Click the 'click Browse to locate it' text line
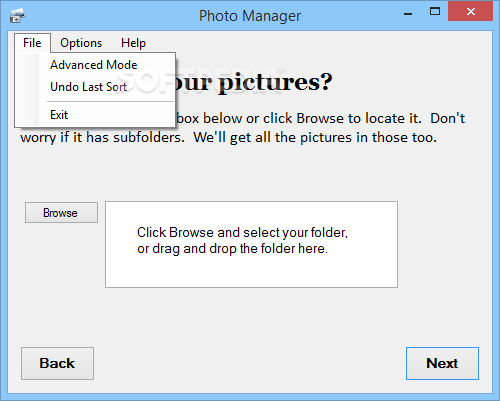 (320, 118)
